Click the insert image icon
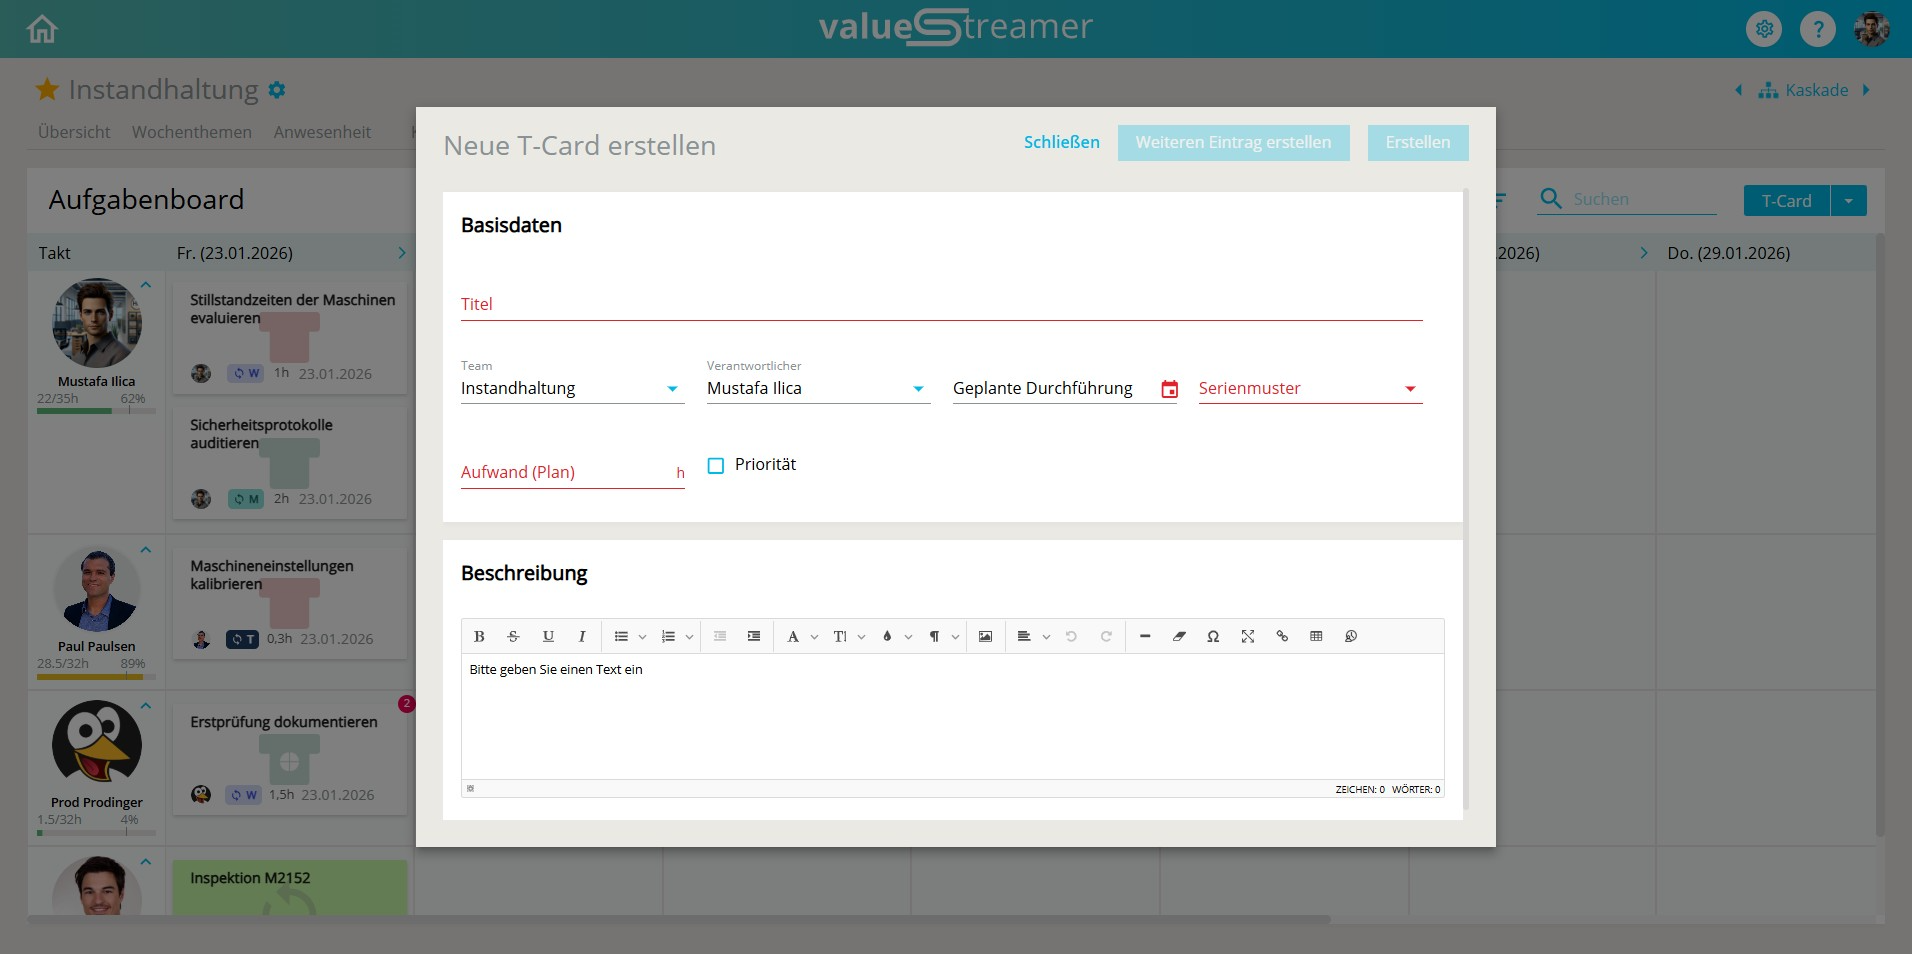 (x=985, y=637)
